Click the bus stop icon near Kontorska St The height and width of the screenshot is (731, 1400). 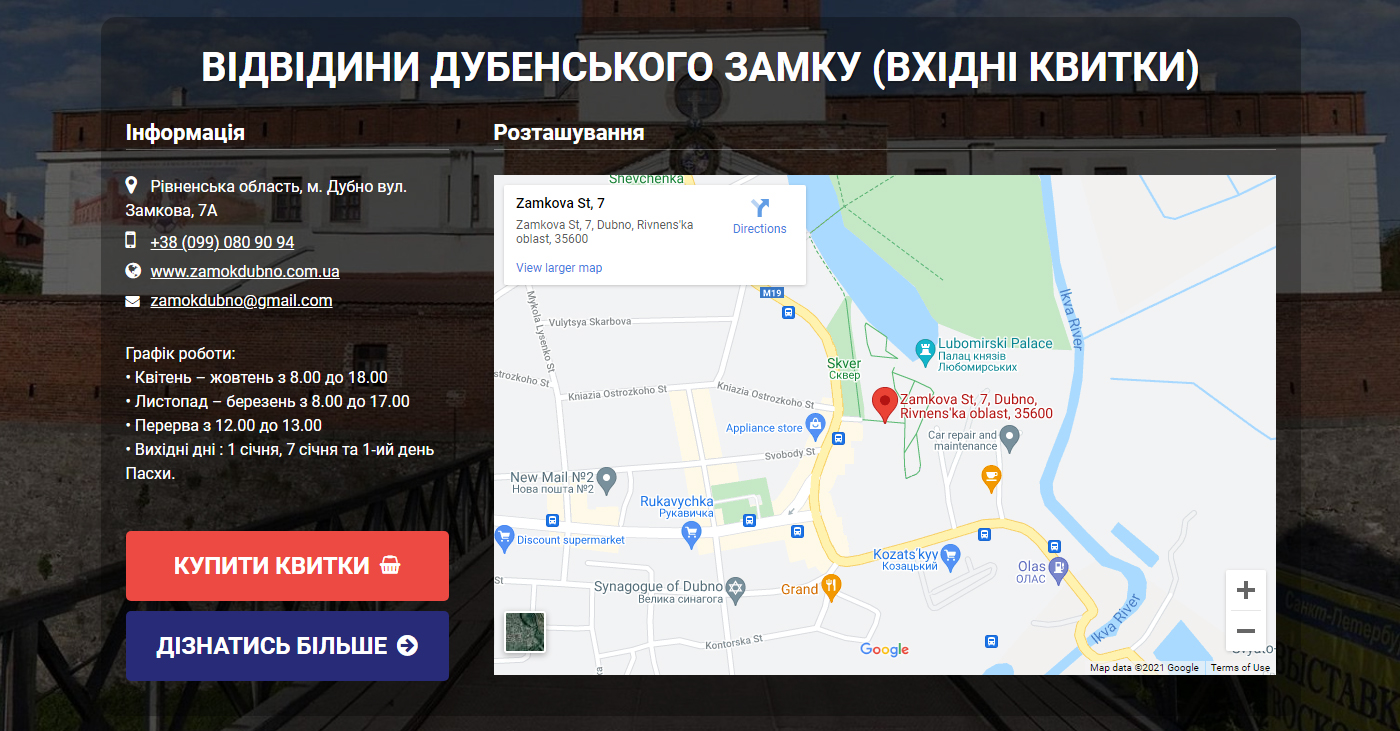pyautogui.click(x=991, y=641)
